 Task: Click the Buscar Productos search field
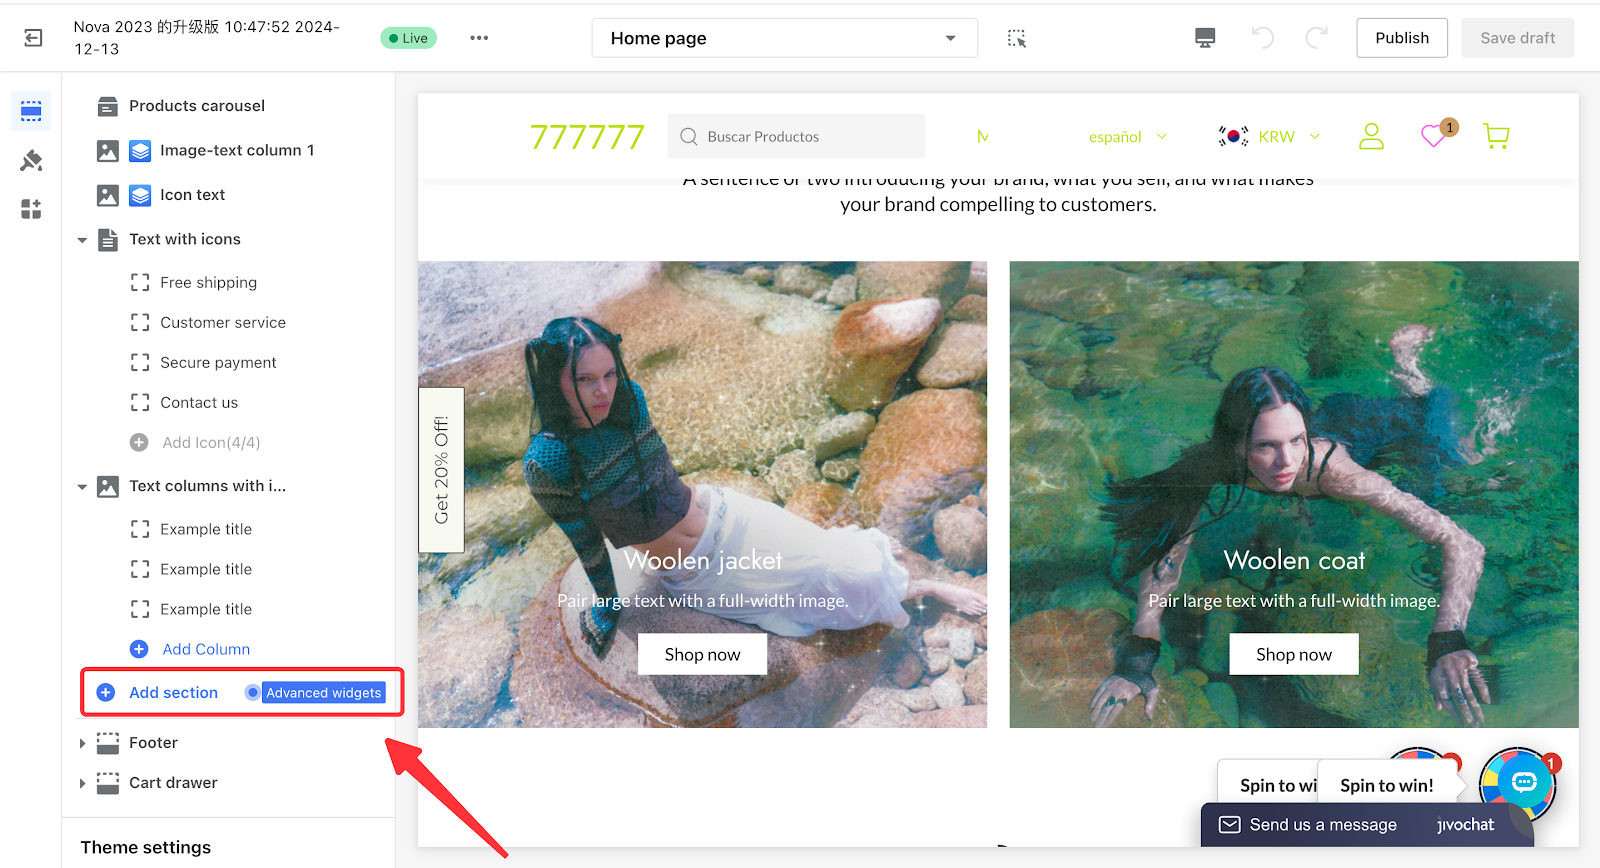pyautogui.click(x=796, y=137)
